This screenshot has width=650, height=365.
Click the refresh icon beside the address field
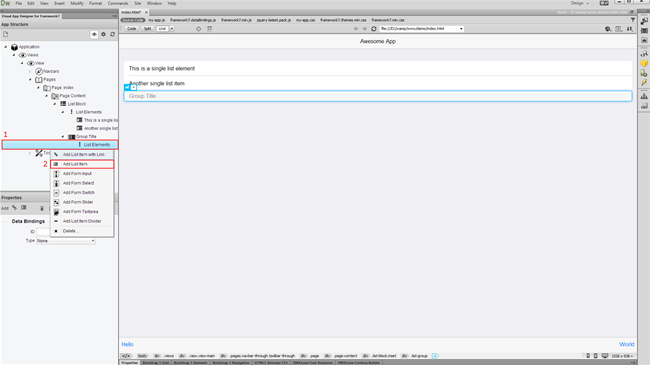(x=374, y=29)
